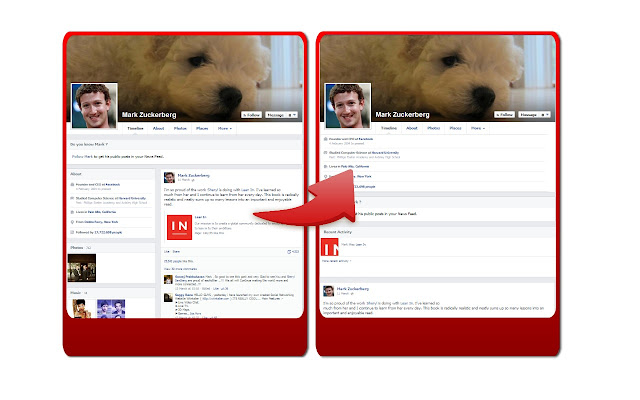Open Photos tab in right profile
640x400 pixels.
pyautogui.click(x=433, y=128)
